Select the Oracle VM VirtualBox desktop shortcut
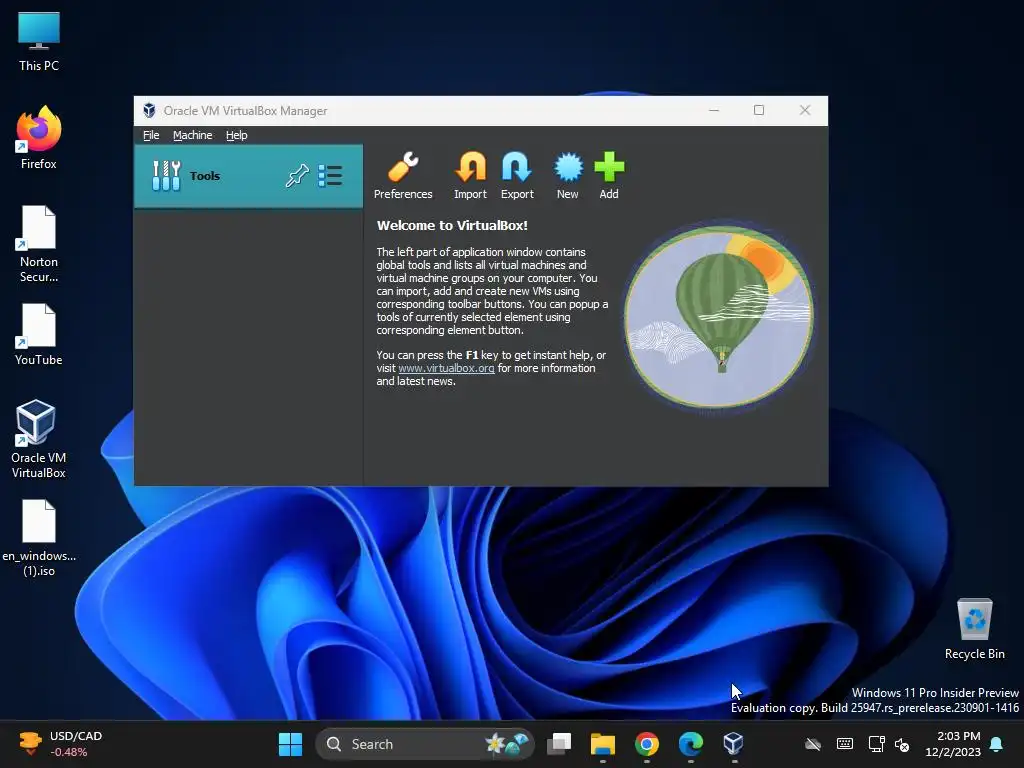The height and width of the screenshot is (768, 1024). (x=39, y=439)
